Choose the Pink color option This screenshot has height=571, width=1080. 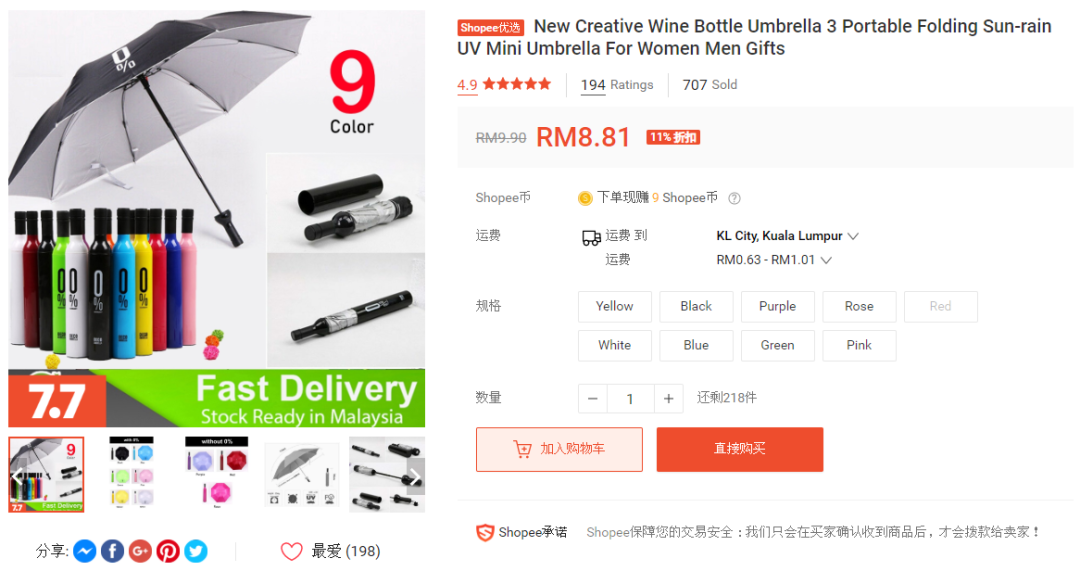pyautogui.click(x=859, y=345)
